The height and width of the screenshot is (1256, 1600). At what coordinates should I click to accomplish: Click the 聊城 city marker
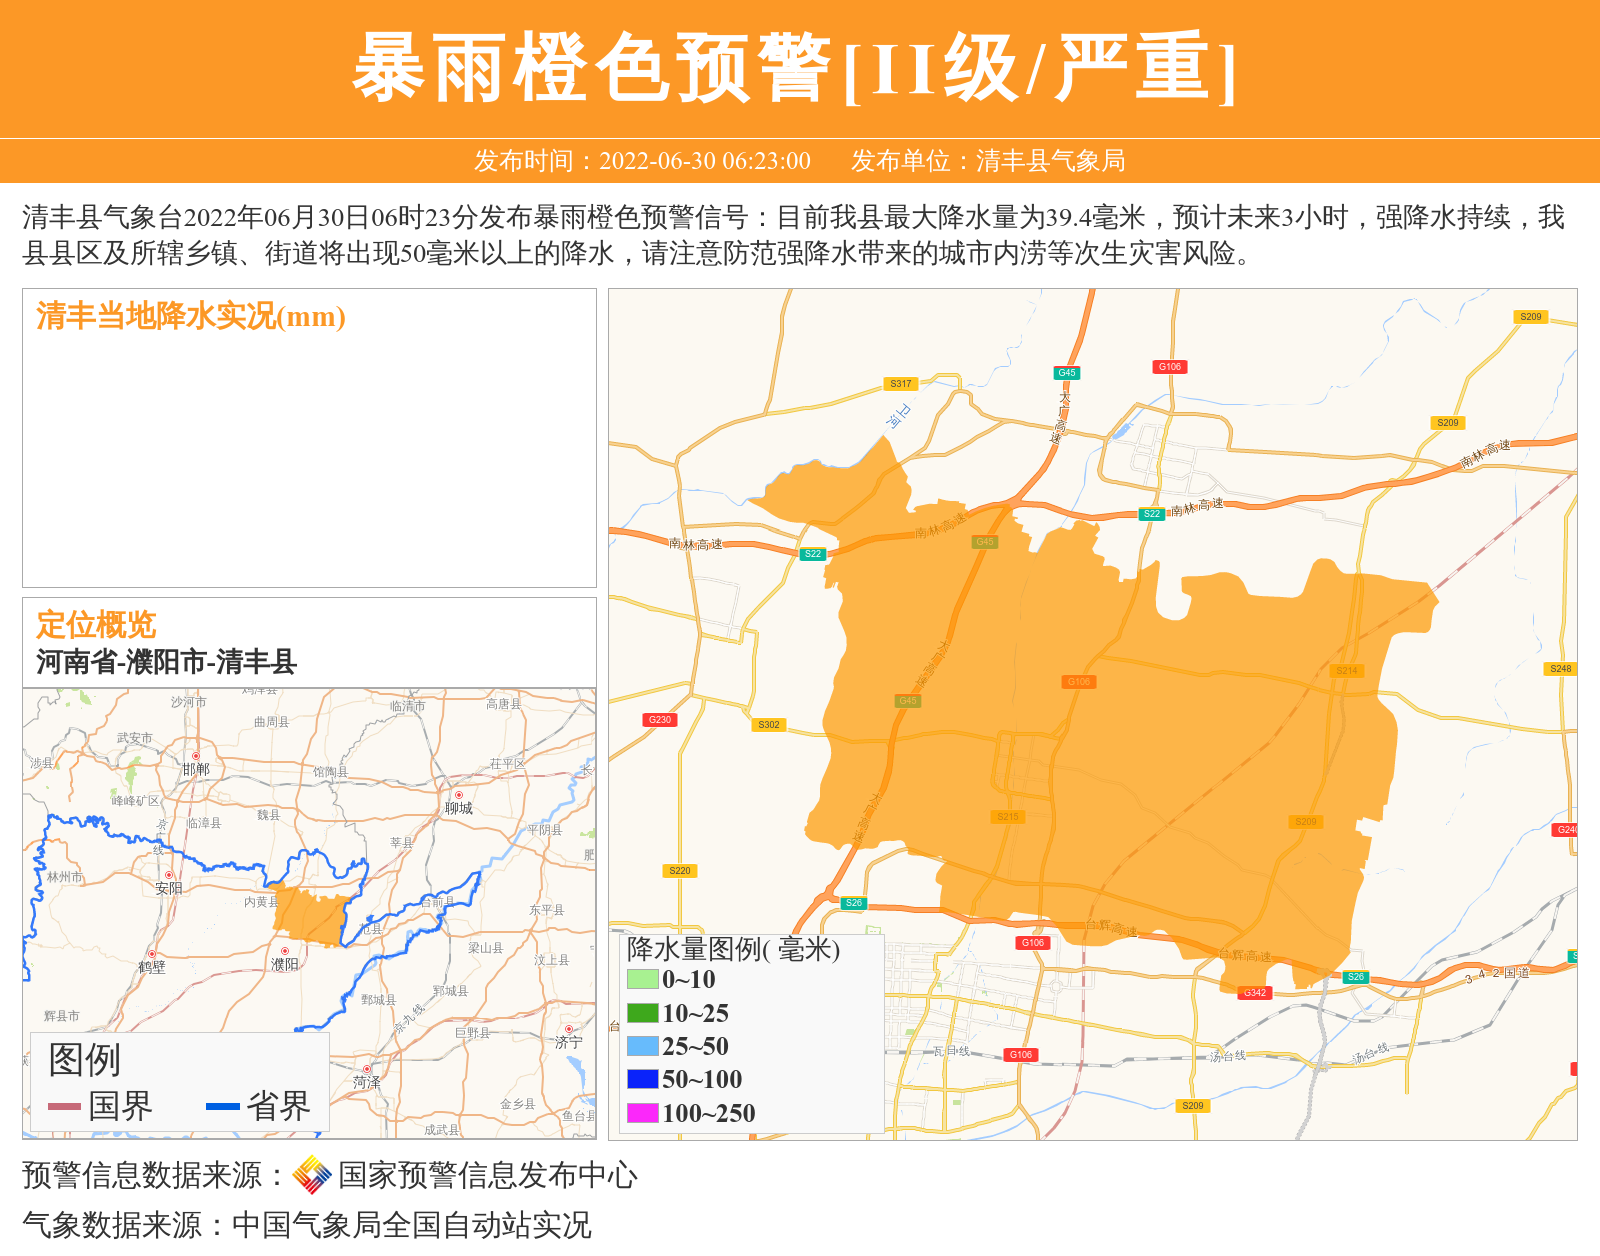pyautogui.click(x=459, y=795)
